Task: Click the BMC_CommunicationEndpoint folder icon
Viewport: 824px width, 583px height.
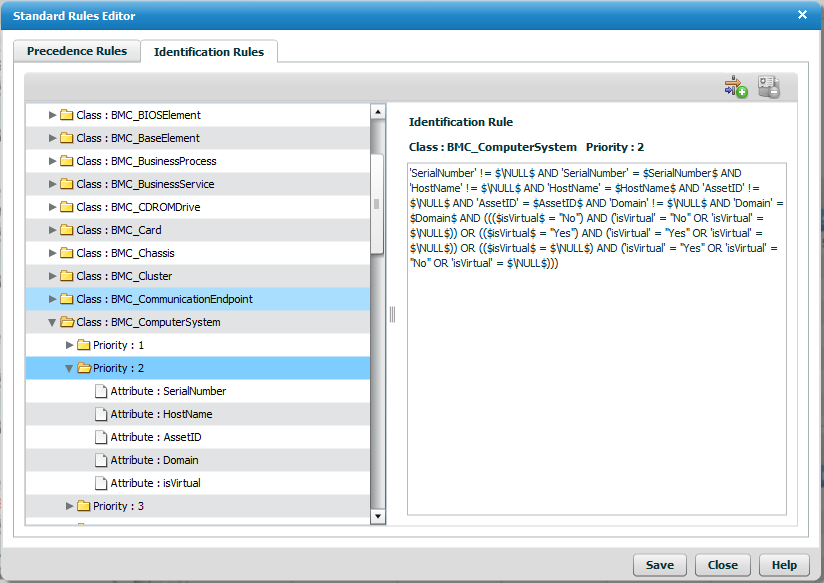Action: 66,299
